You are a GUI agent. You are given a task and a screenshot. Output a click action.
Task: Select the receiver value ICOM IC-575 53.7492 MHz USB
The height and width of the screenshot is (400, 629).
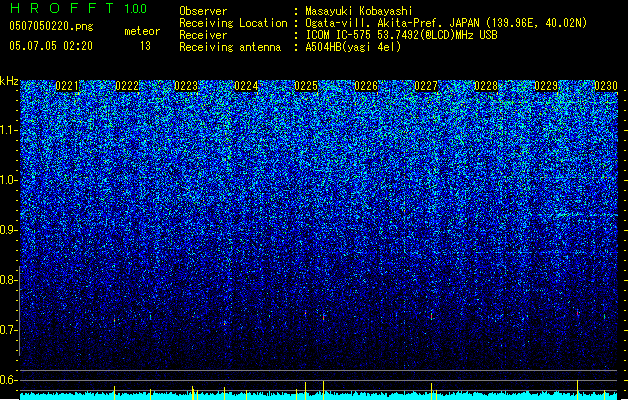(401, 35)
